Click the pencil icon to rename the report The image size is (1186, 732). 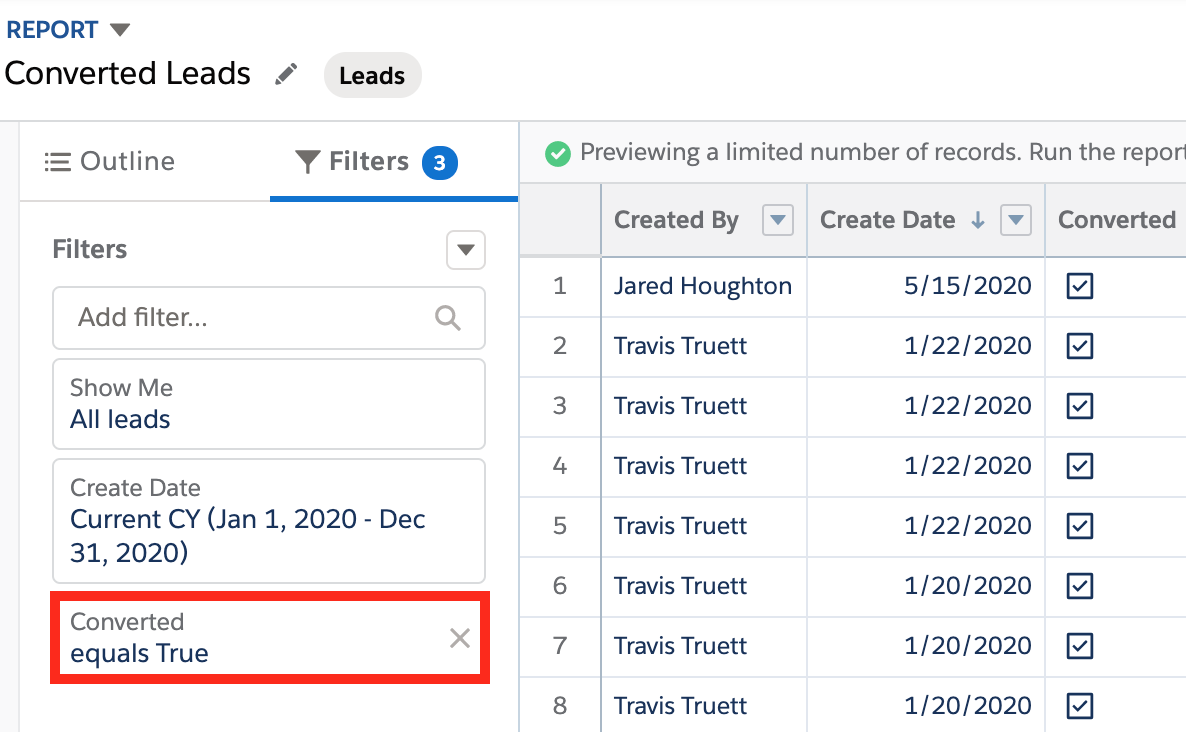coord(287,74)
